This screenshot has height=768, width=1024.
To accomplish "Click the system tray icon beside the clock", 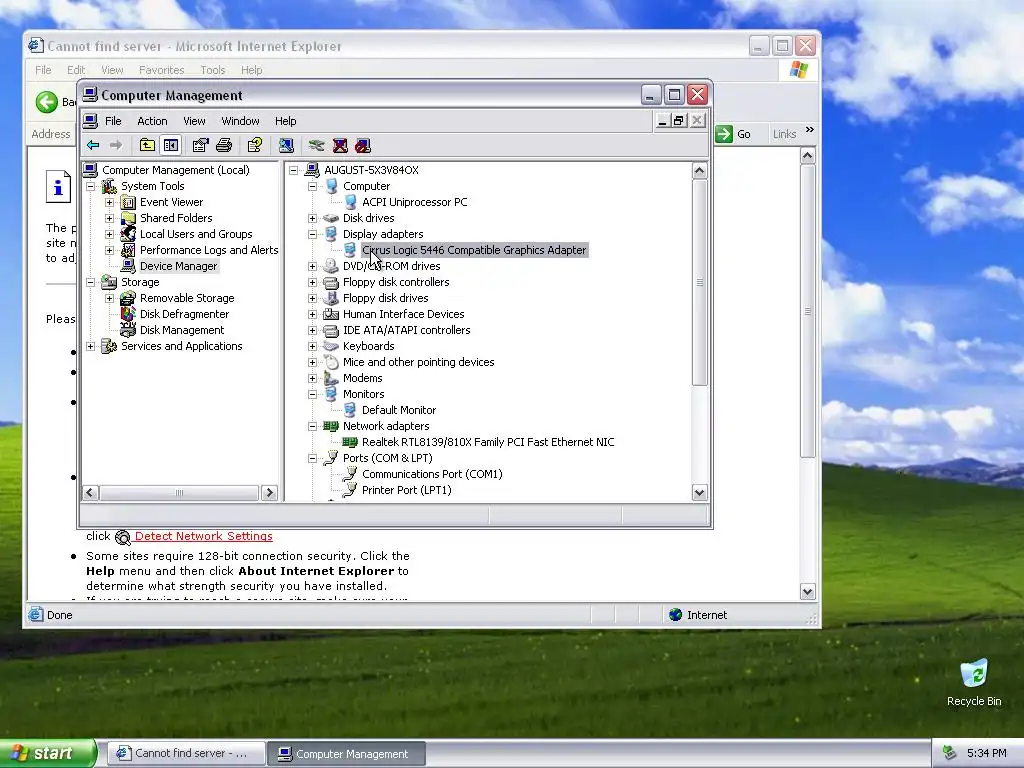I will click(950, 753).
